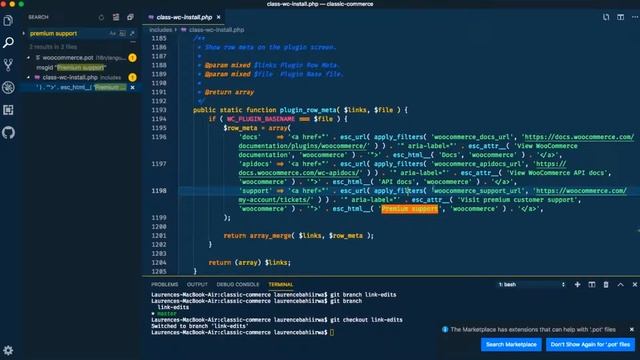Clear the search results
The height and width of the screenshot is (360, 640).
(x=116, y=17)
